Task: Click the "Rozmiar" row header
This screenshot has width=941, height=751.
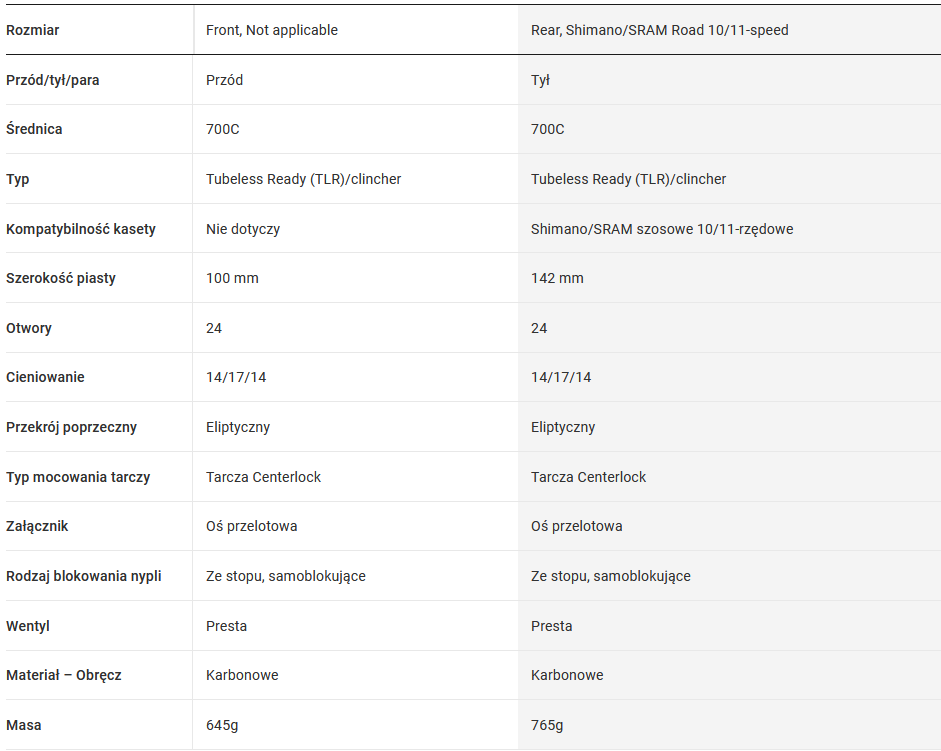Action: click(33, 30)
